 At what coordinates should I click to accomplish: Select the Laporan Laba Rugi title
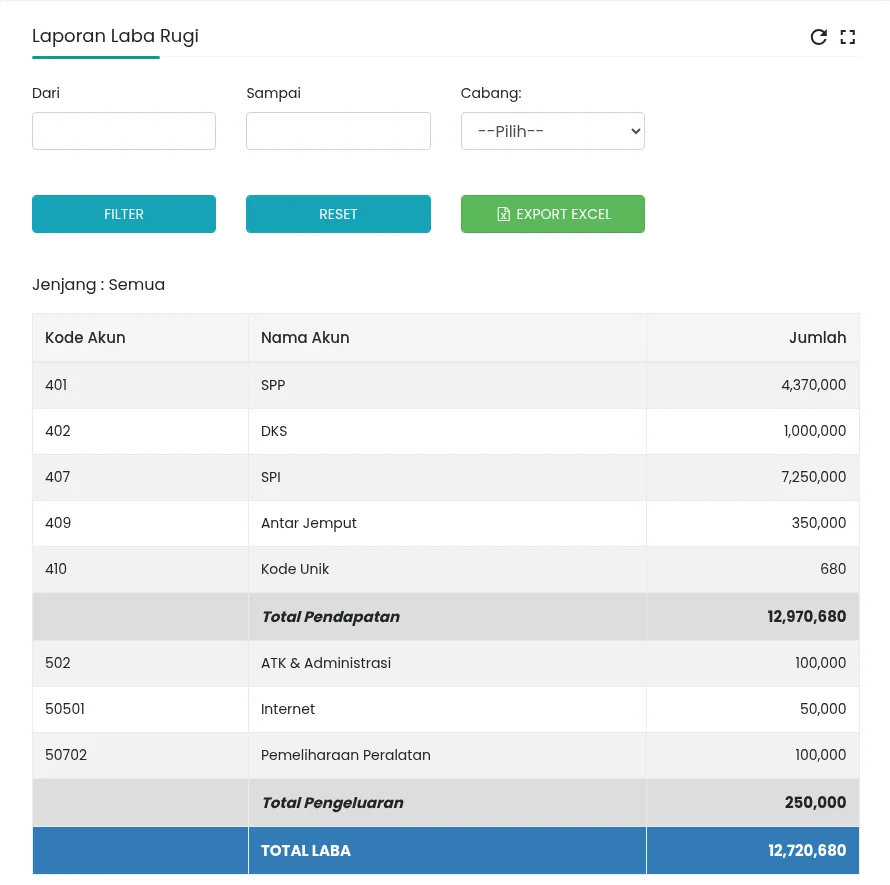tap(115, 36)
